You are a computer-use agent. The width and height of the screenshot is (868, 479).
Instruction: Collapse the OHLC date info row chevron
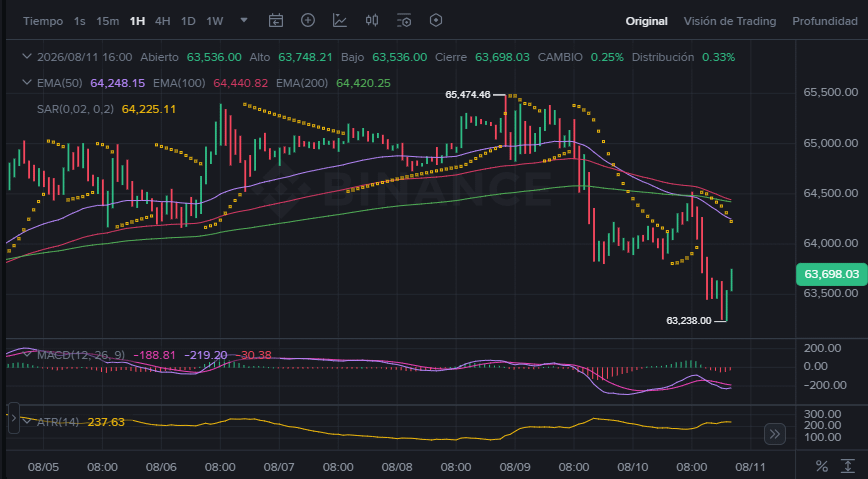[27, 56]
